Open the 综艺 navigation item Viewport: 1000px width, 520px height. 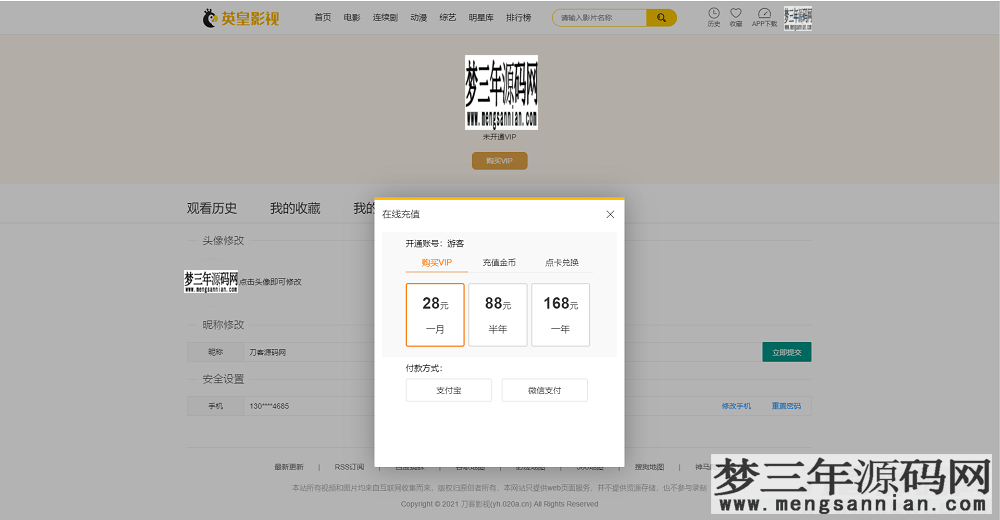pos(448,18)
